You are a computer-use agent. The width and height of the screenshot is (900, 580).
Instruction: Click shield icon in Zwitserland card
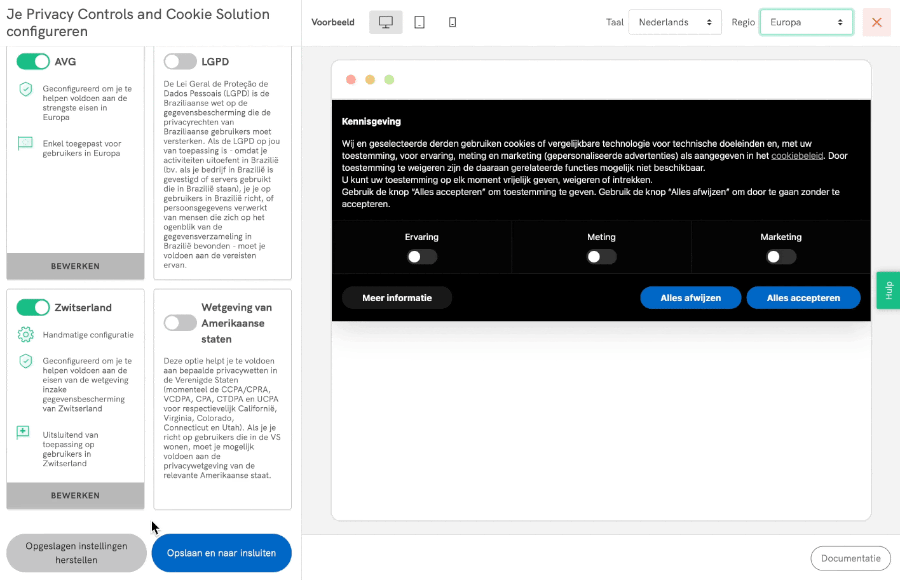(26, 361)
